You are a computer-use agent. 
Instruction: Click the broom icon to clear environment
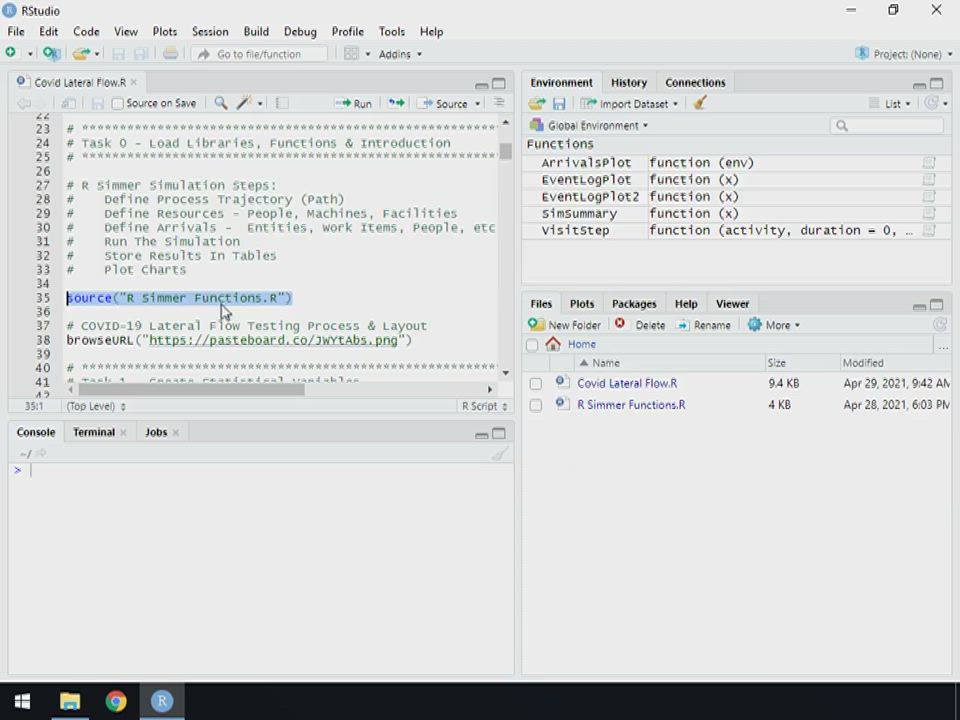pos(700,103)
